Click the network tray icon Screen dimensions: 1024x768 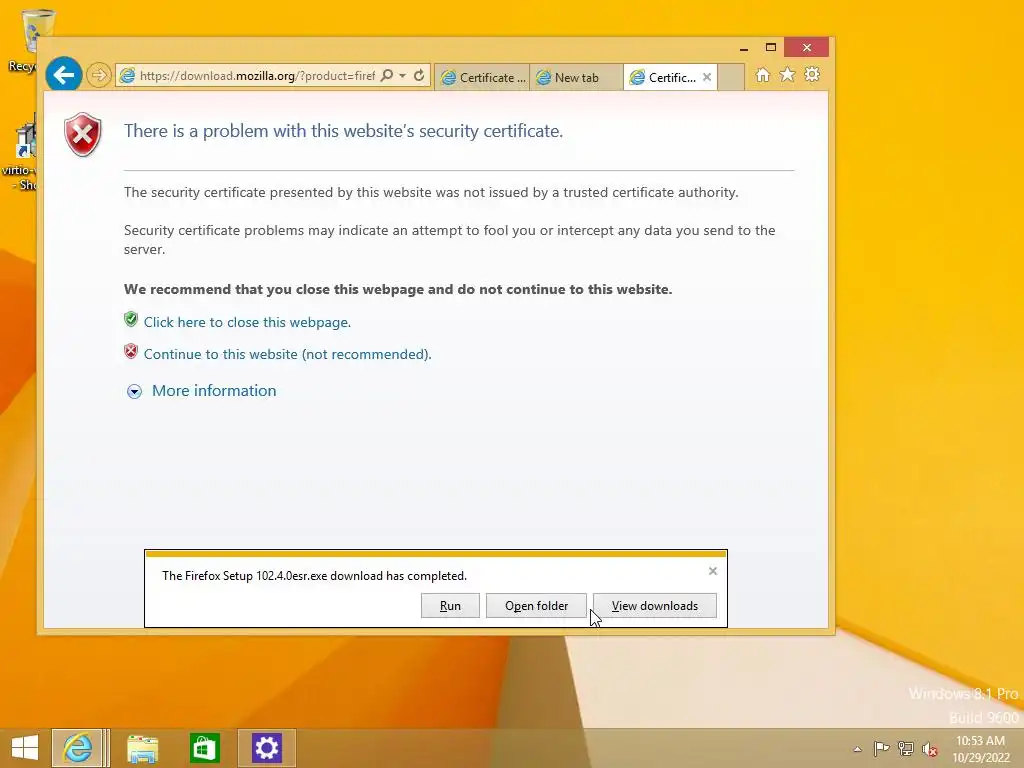(x=906, y=748)
